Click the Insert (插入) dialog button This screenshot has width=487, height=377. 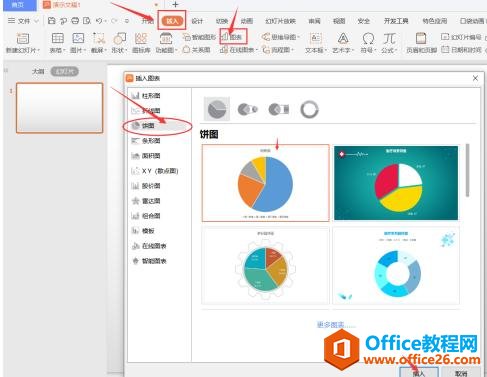click(419, 372)
